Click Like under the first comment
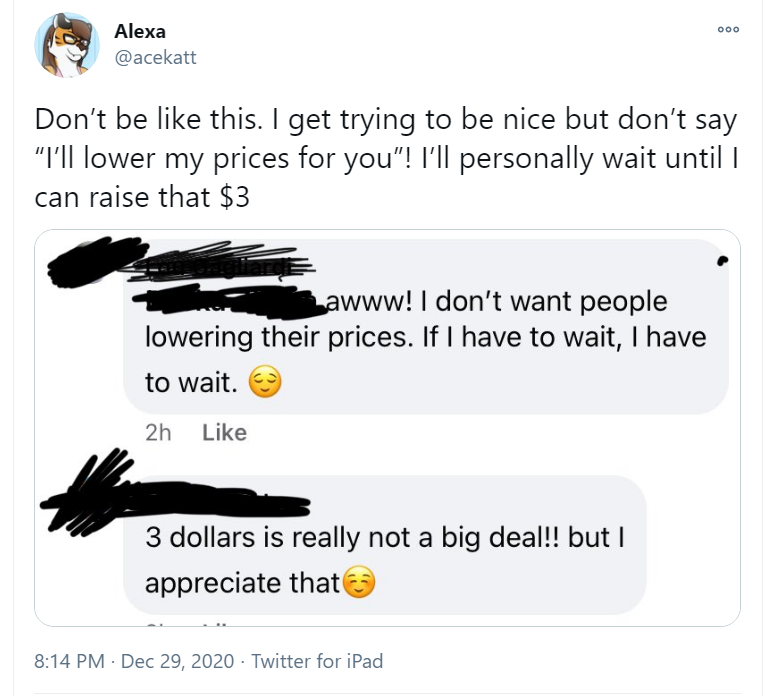This screenshot has width=772, height=696. (x=225, y=433)
